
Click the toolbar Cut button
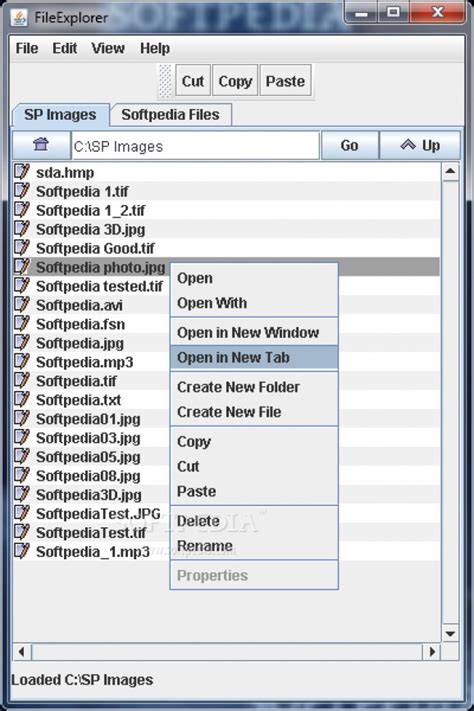pyautogui.click(x=193, y=81)
